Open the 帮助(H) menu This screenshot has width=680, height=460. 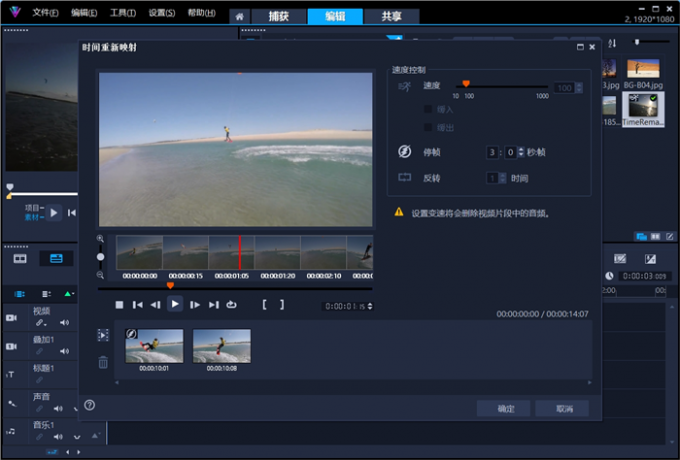[x=201, y=13]
